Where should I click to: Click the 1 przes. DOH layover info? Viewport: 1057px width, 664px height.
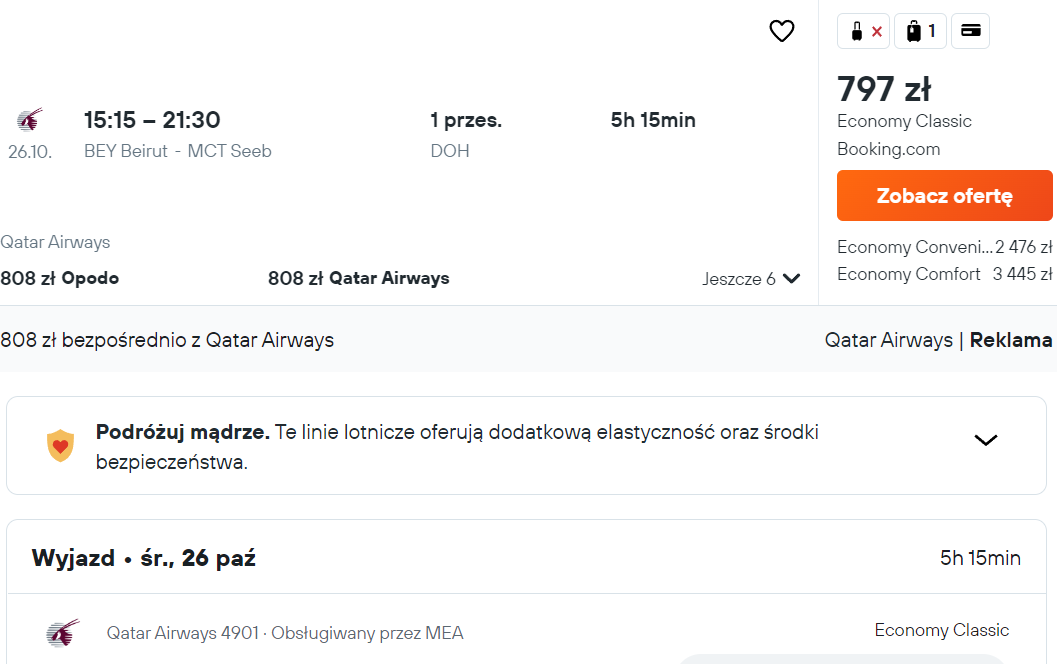[466, 135]
